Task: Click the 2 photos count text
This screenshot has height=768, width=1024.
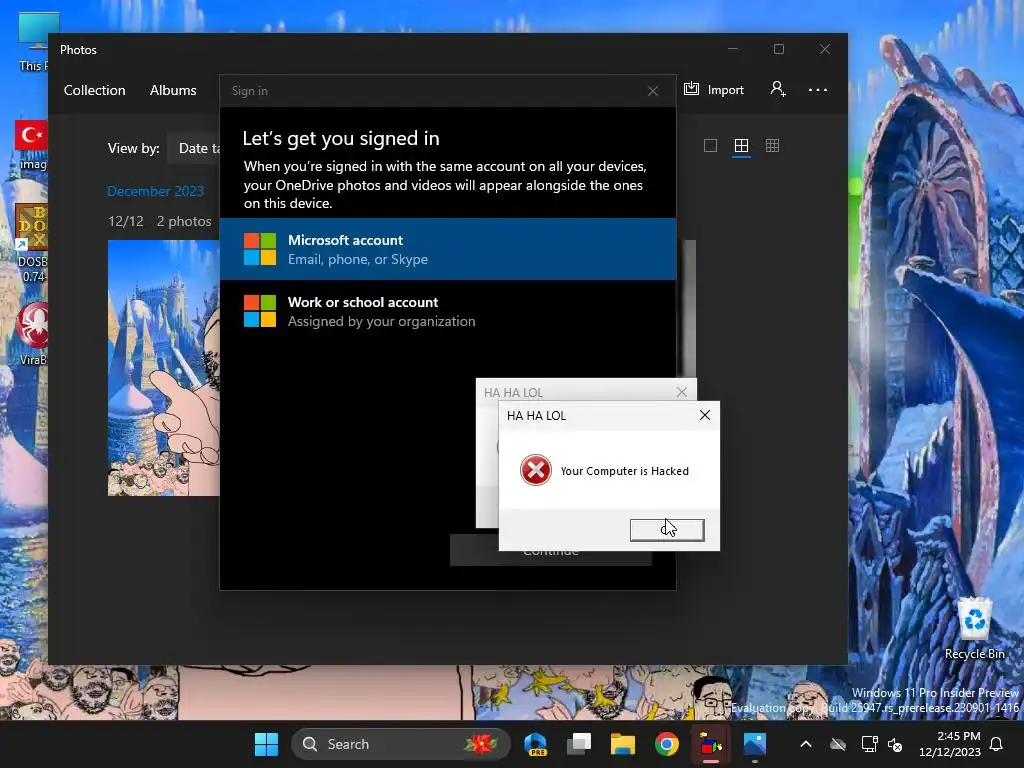Action: tap(184, 221)
